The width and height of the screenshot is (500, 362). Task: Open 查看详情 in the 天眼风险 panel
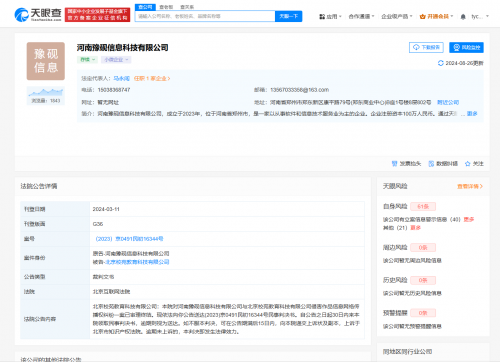(470, 186)
